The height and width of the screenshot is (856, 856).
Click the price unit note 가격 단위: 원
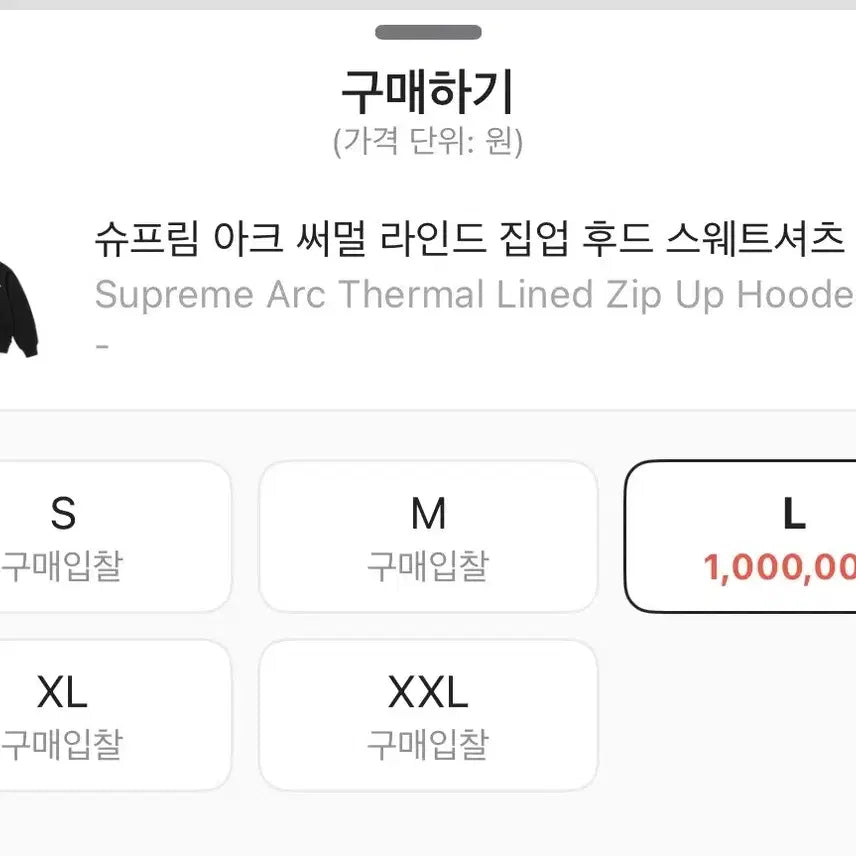[428, 139]
